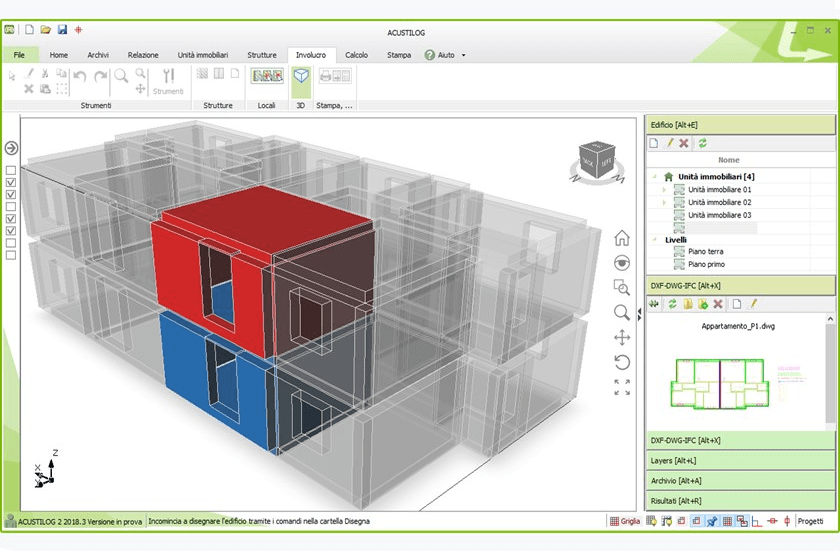Collapse the Livelli tree group
The width and height of the screenshot is (840, 551).
[x=654, y=240]
